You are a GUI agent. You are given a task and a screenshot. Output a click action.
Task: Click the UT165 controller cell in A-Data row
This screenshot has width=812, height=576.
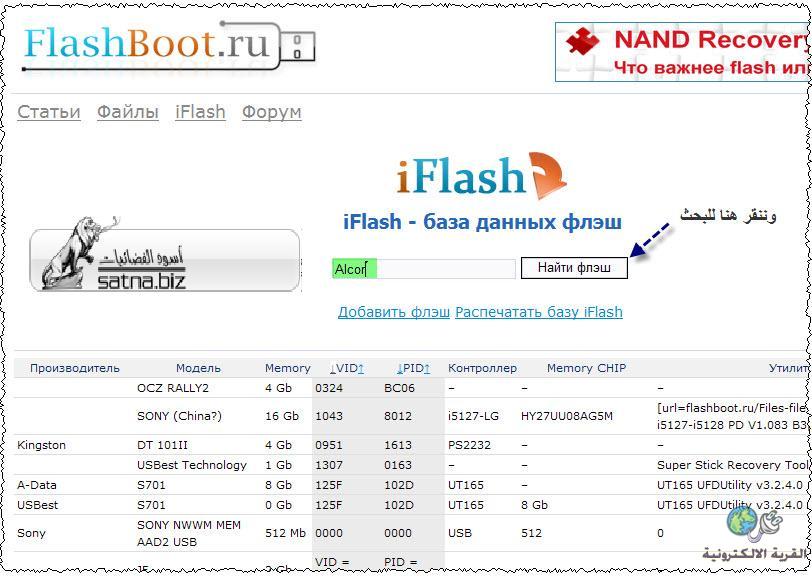pyautogui.click(x=466, y=485)
